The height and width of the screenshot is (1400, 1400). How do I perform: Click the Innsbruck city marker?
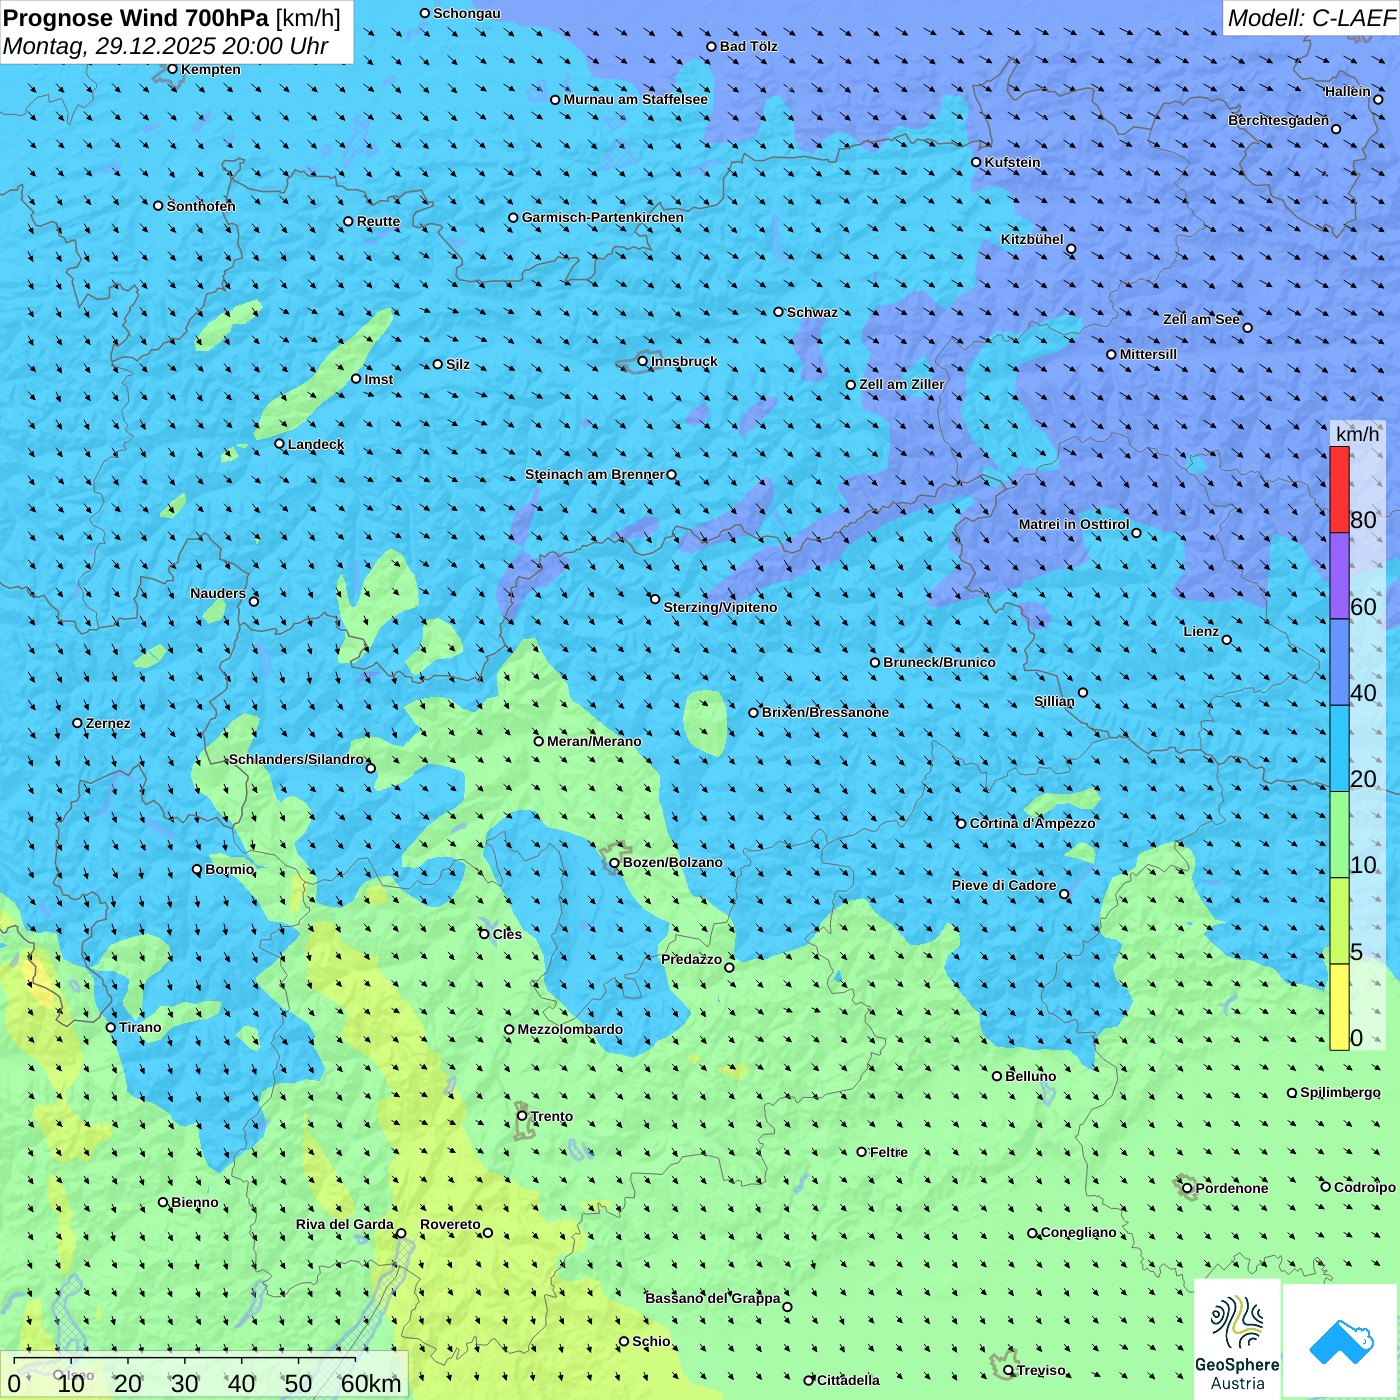(643, 362)
